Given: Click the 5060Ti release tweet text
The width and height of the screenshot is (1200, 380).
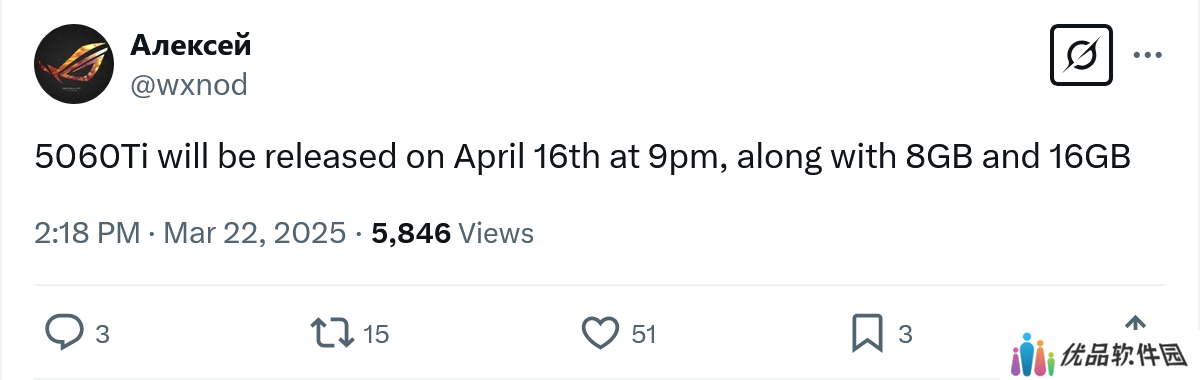Looking at the screenshot, I should coord(583,157).
